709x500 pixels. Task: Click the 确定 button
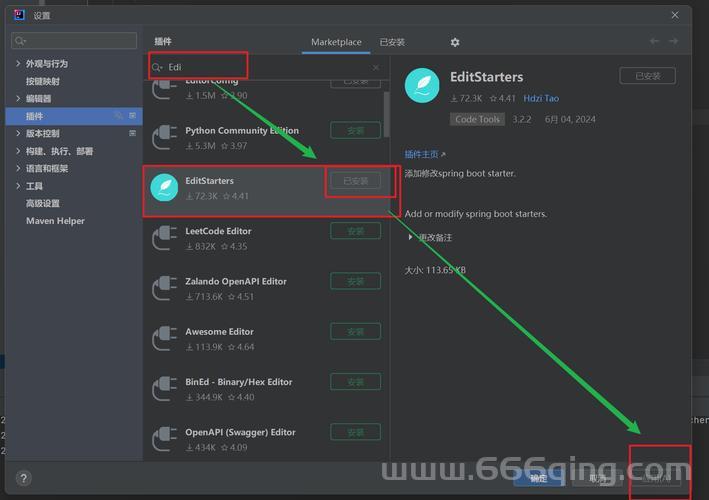tap(538, 478)
